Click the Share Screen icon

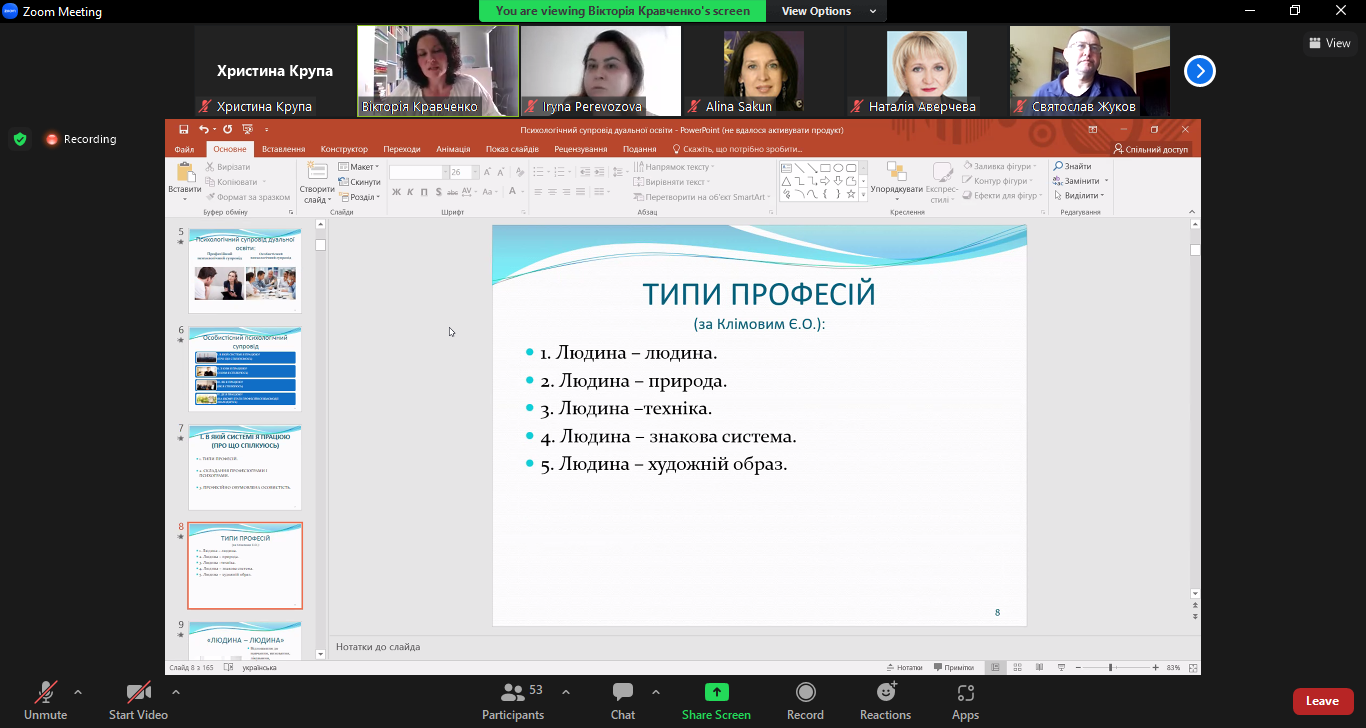716,693
